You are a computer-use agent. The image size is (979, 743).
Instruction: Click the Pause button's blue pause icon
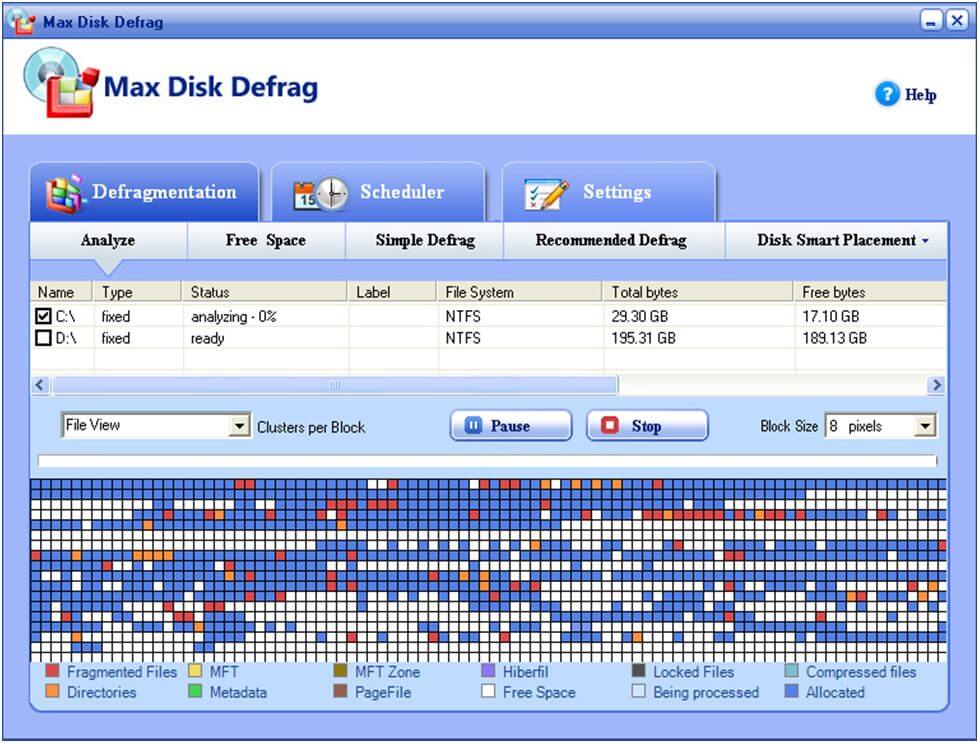coord(473,425)
